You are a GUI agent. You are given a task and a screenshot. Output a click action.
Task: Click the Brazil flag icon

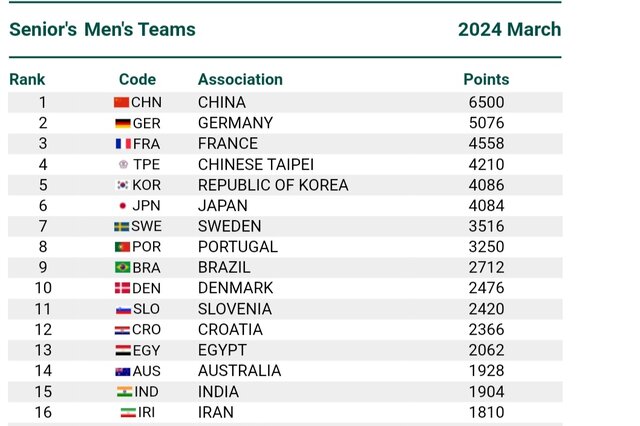122,268
